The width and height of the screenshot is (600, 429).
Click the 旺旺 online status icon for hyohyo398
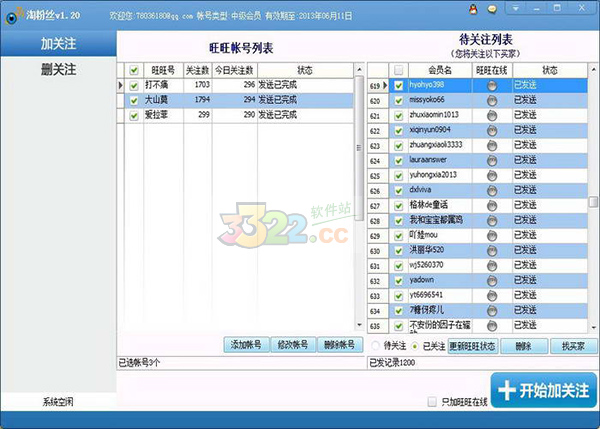click(492, 86)
